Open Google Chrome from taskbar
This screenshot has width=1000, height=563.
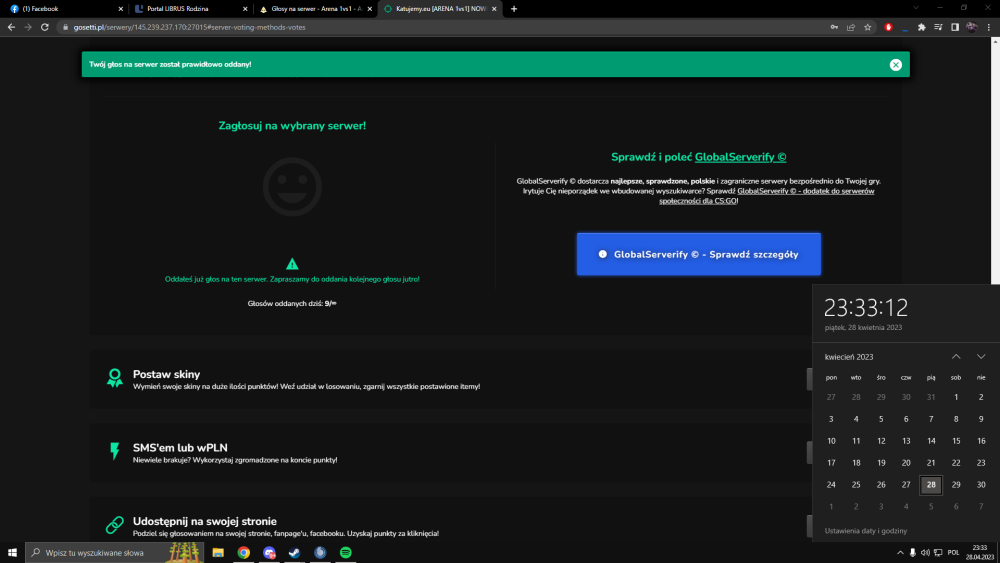tap(244, 553)
